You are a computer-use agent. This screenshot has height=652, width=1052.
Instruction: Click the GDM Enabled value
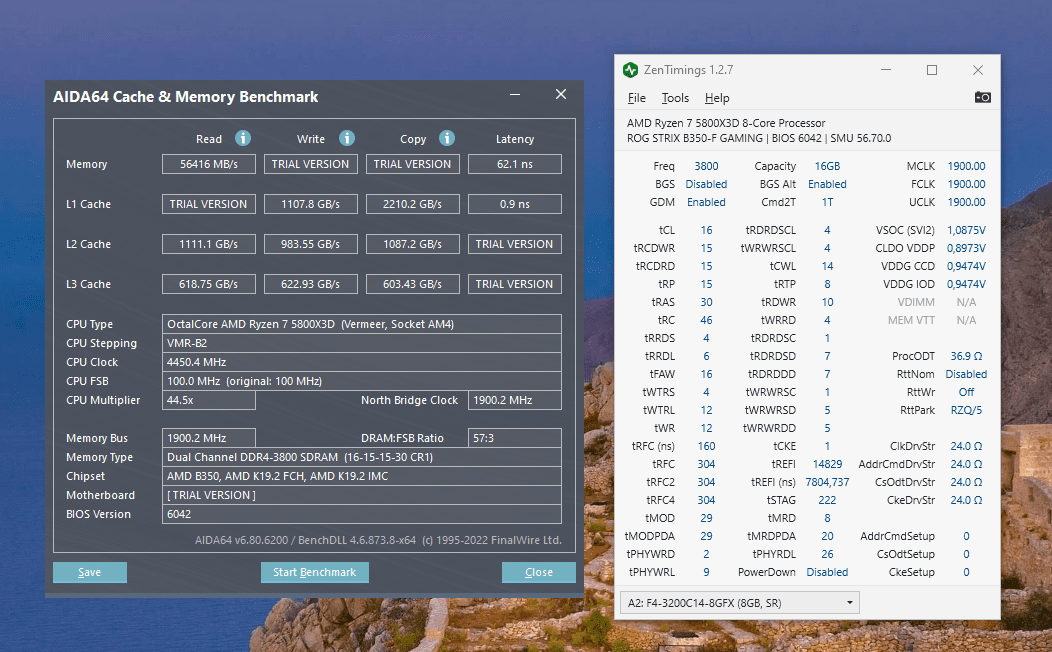point(706,203)
